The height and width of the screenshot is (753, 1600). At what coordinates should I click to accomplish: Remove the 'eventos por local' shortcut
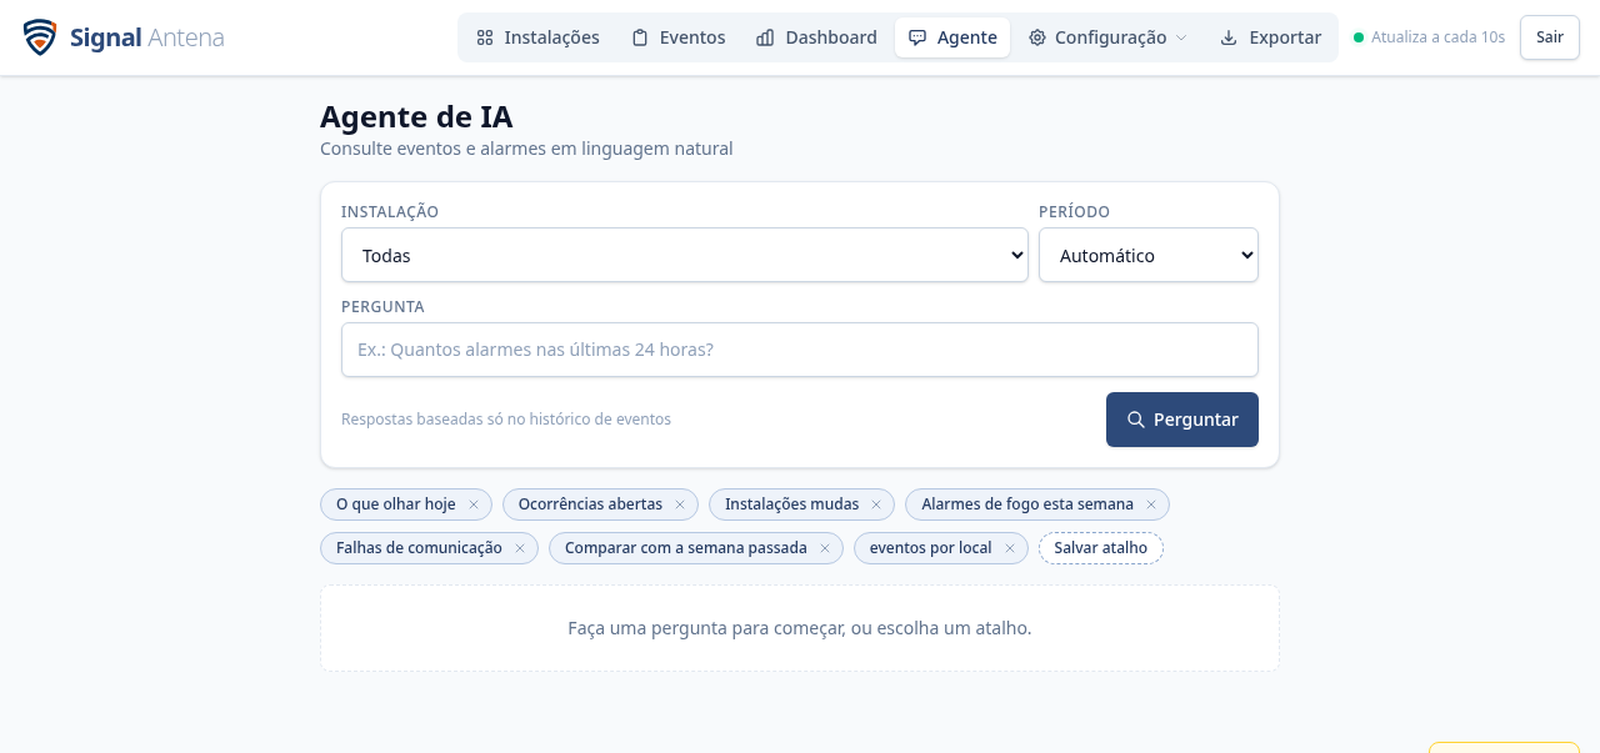1010,548
